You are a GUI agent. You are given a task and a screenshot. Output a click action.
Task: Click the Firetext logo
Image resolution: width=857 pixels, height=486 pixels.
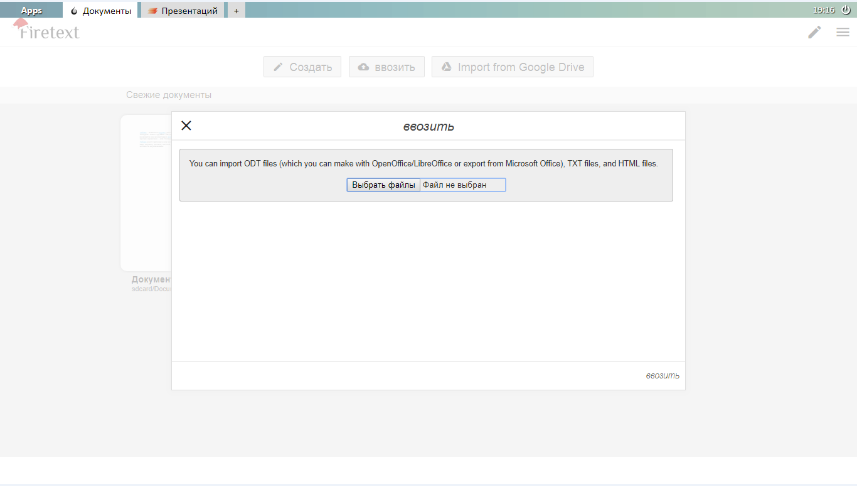point(47,31)
